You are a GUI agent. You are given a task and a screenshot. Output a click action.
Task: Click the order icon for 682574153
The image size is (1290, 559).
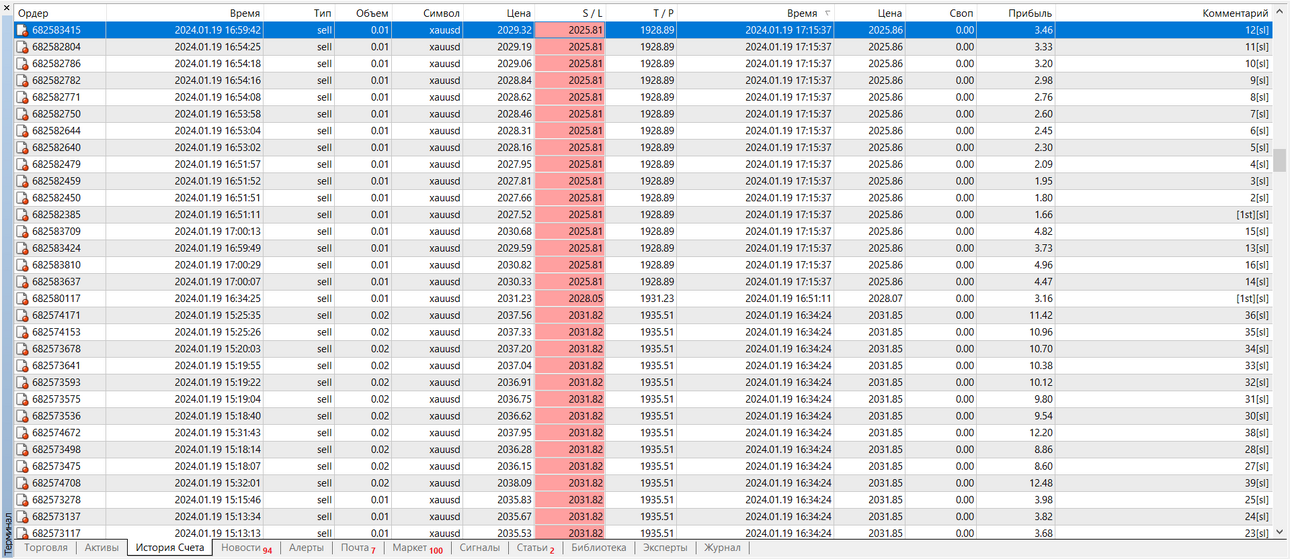(22, 332)
